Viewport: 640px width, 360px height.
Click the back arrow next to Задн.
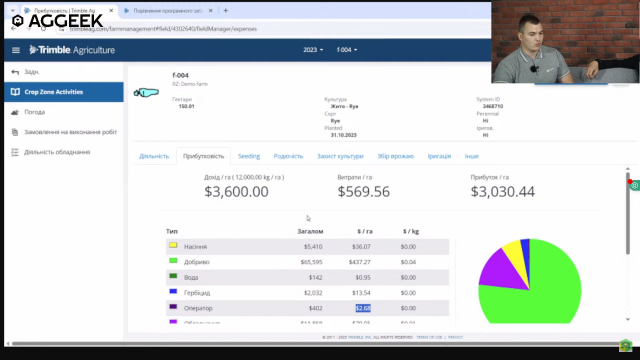(x=15, y=72)
